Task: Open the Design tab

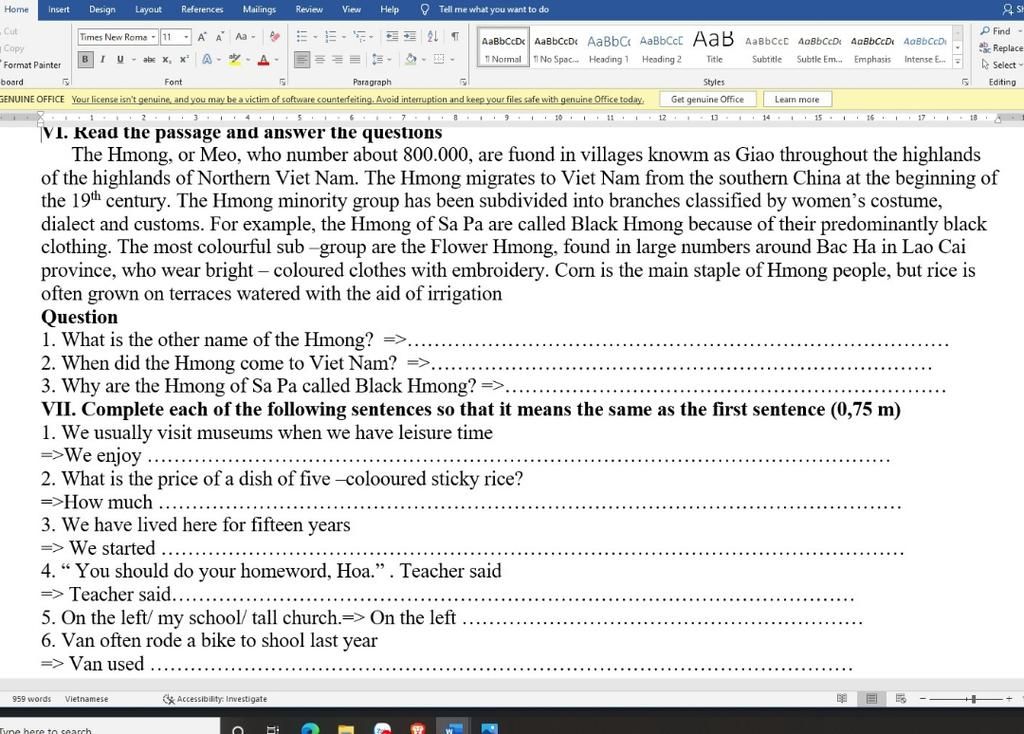Action: [x=102, y=9]
